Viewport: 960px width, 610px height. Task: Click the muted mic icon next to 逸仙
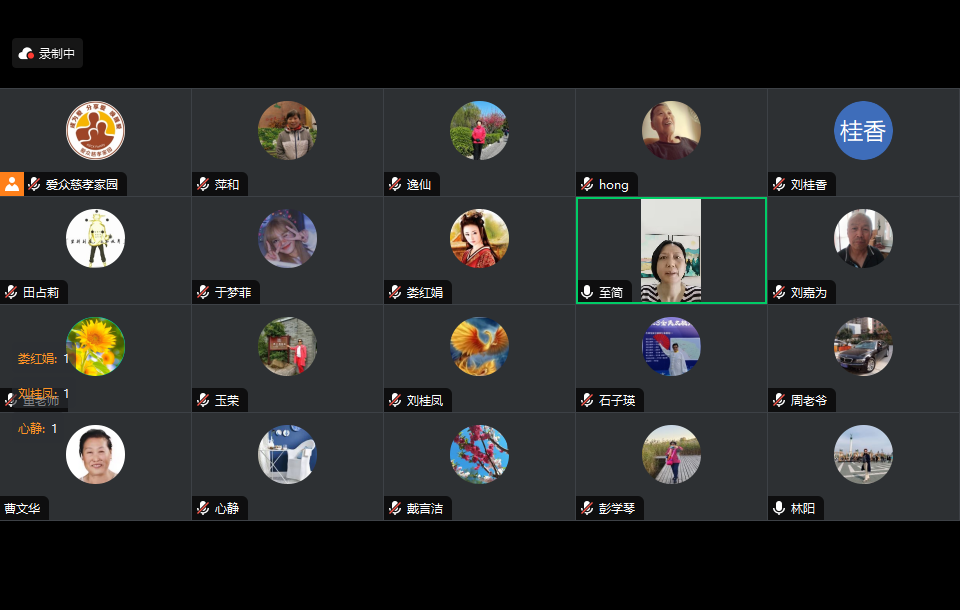click(396, 184)
